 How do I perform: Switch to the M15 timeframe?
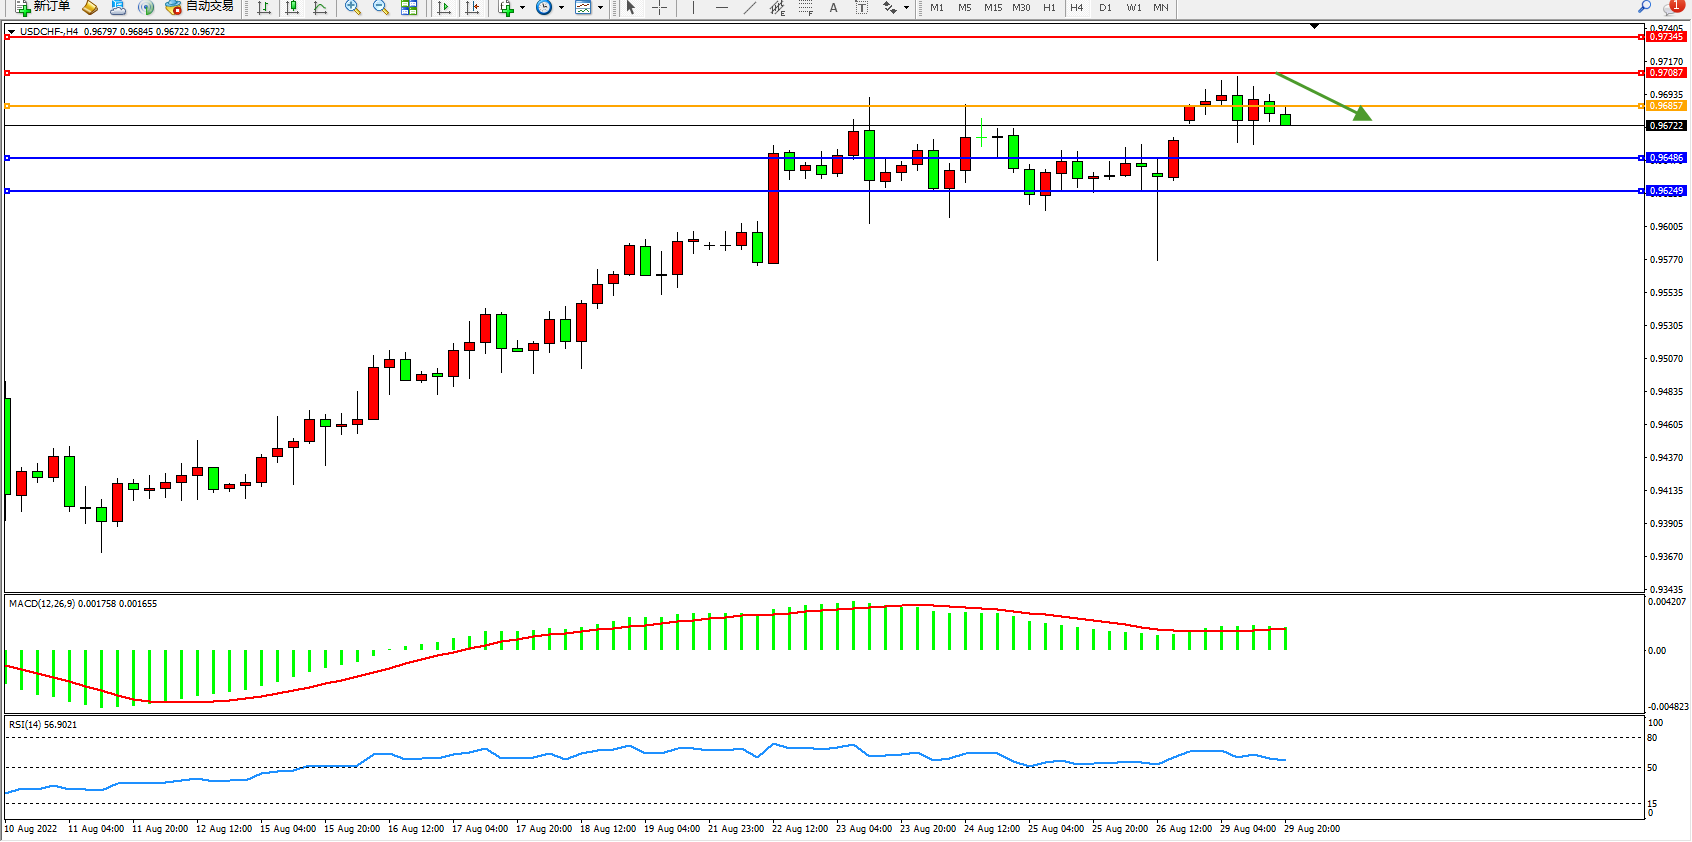pyautogui.click(x=992, y=8)
